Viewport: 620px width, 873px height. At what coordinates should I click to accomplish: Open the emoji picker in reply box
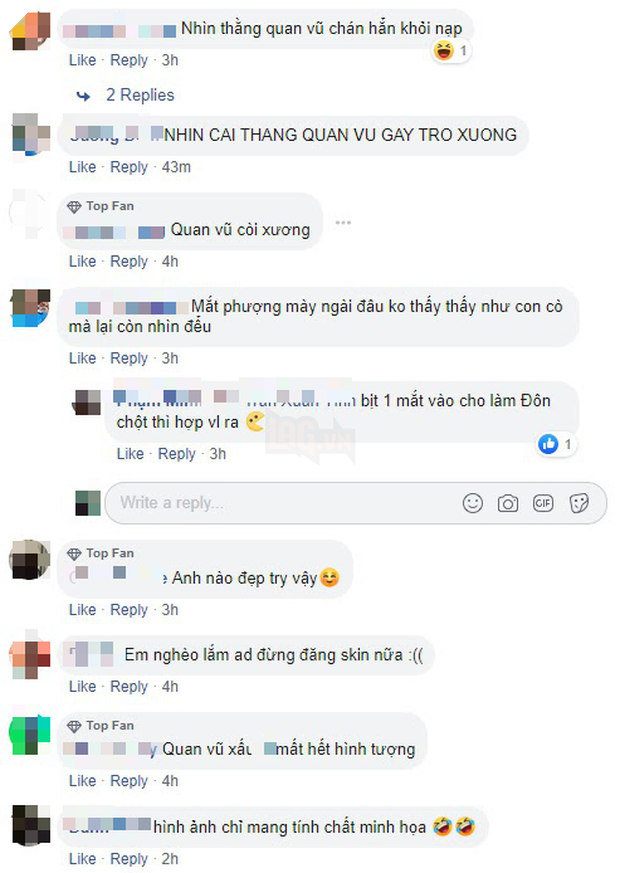[x=473, y=503]
